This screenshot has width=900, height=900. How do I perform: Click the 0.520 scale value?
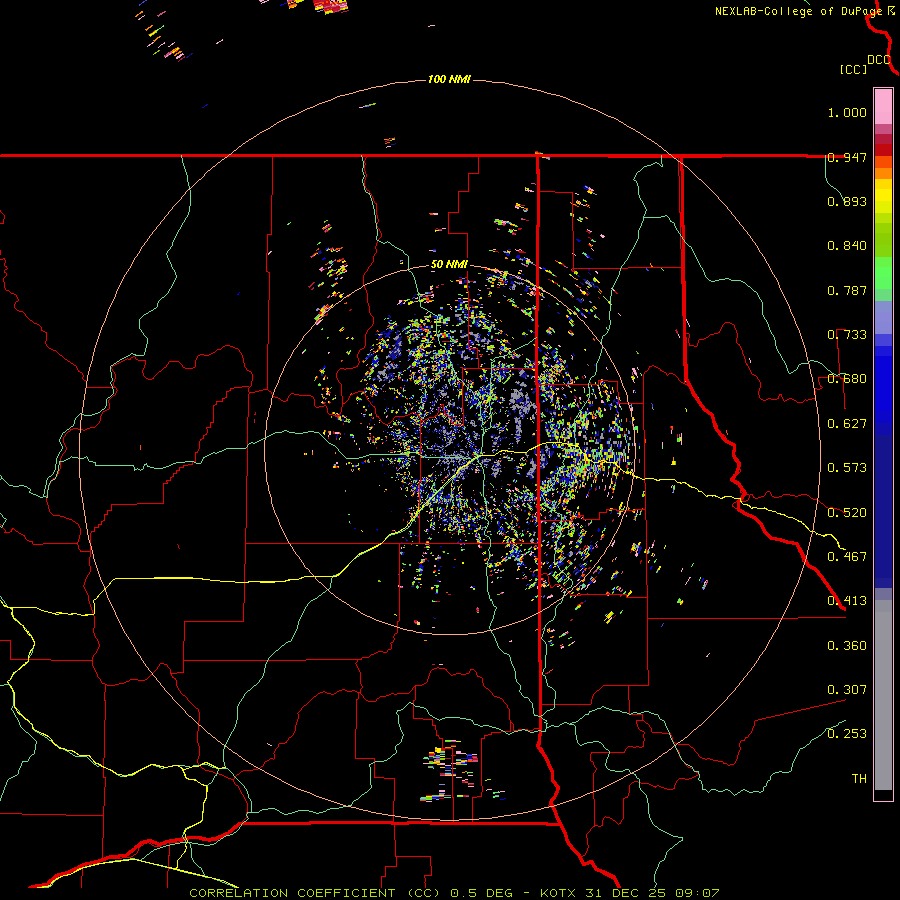point(847,512)
